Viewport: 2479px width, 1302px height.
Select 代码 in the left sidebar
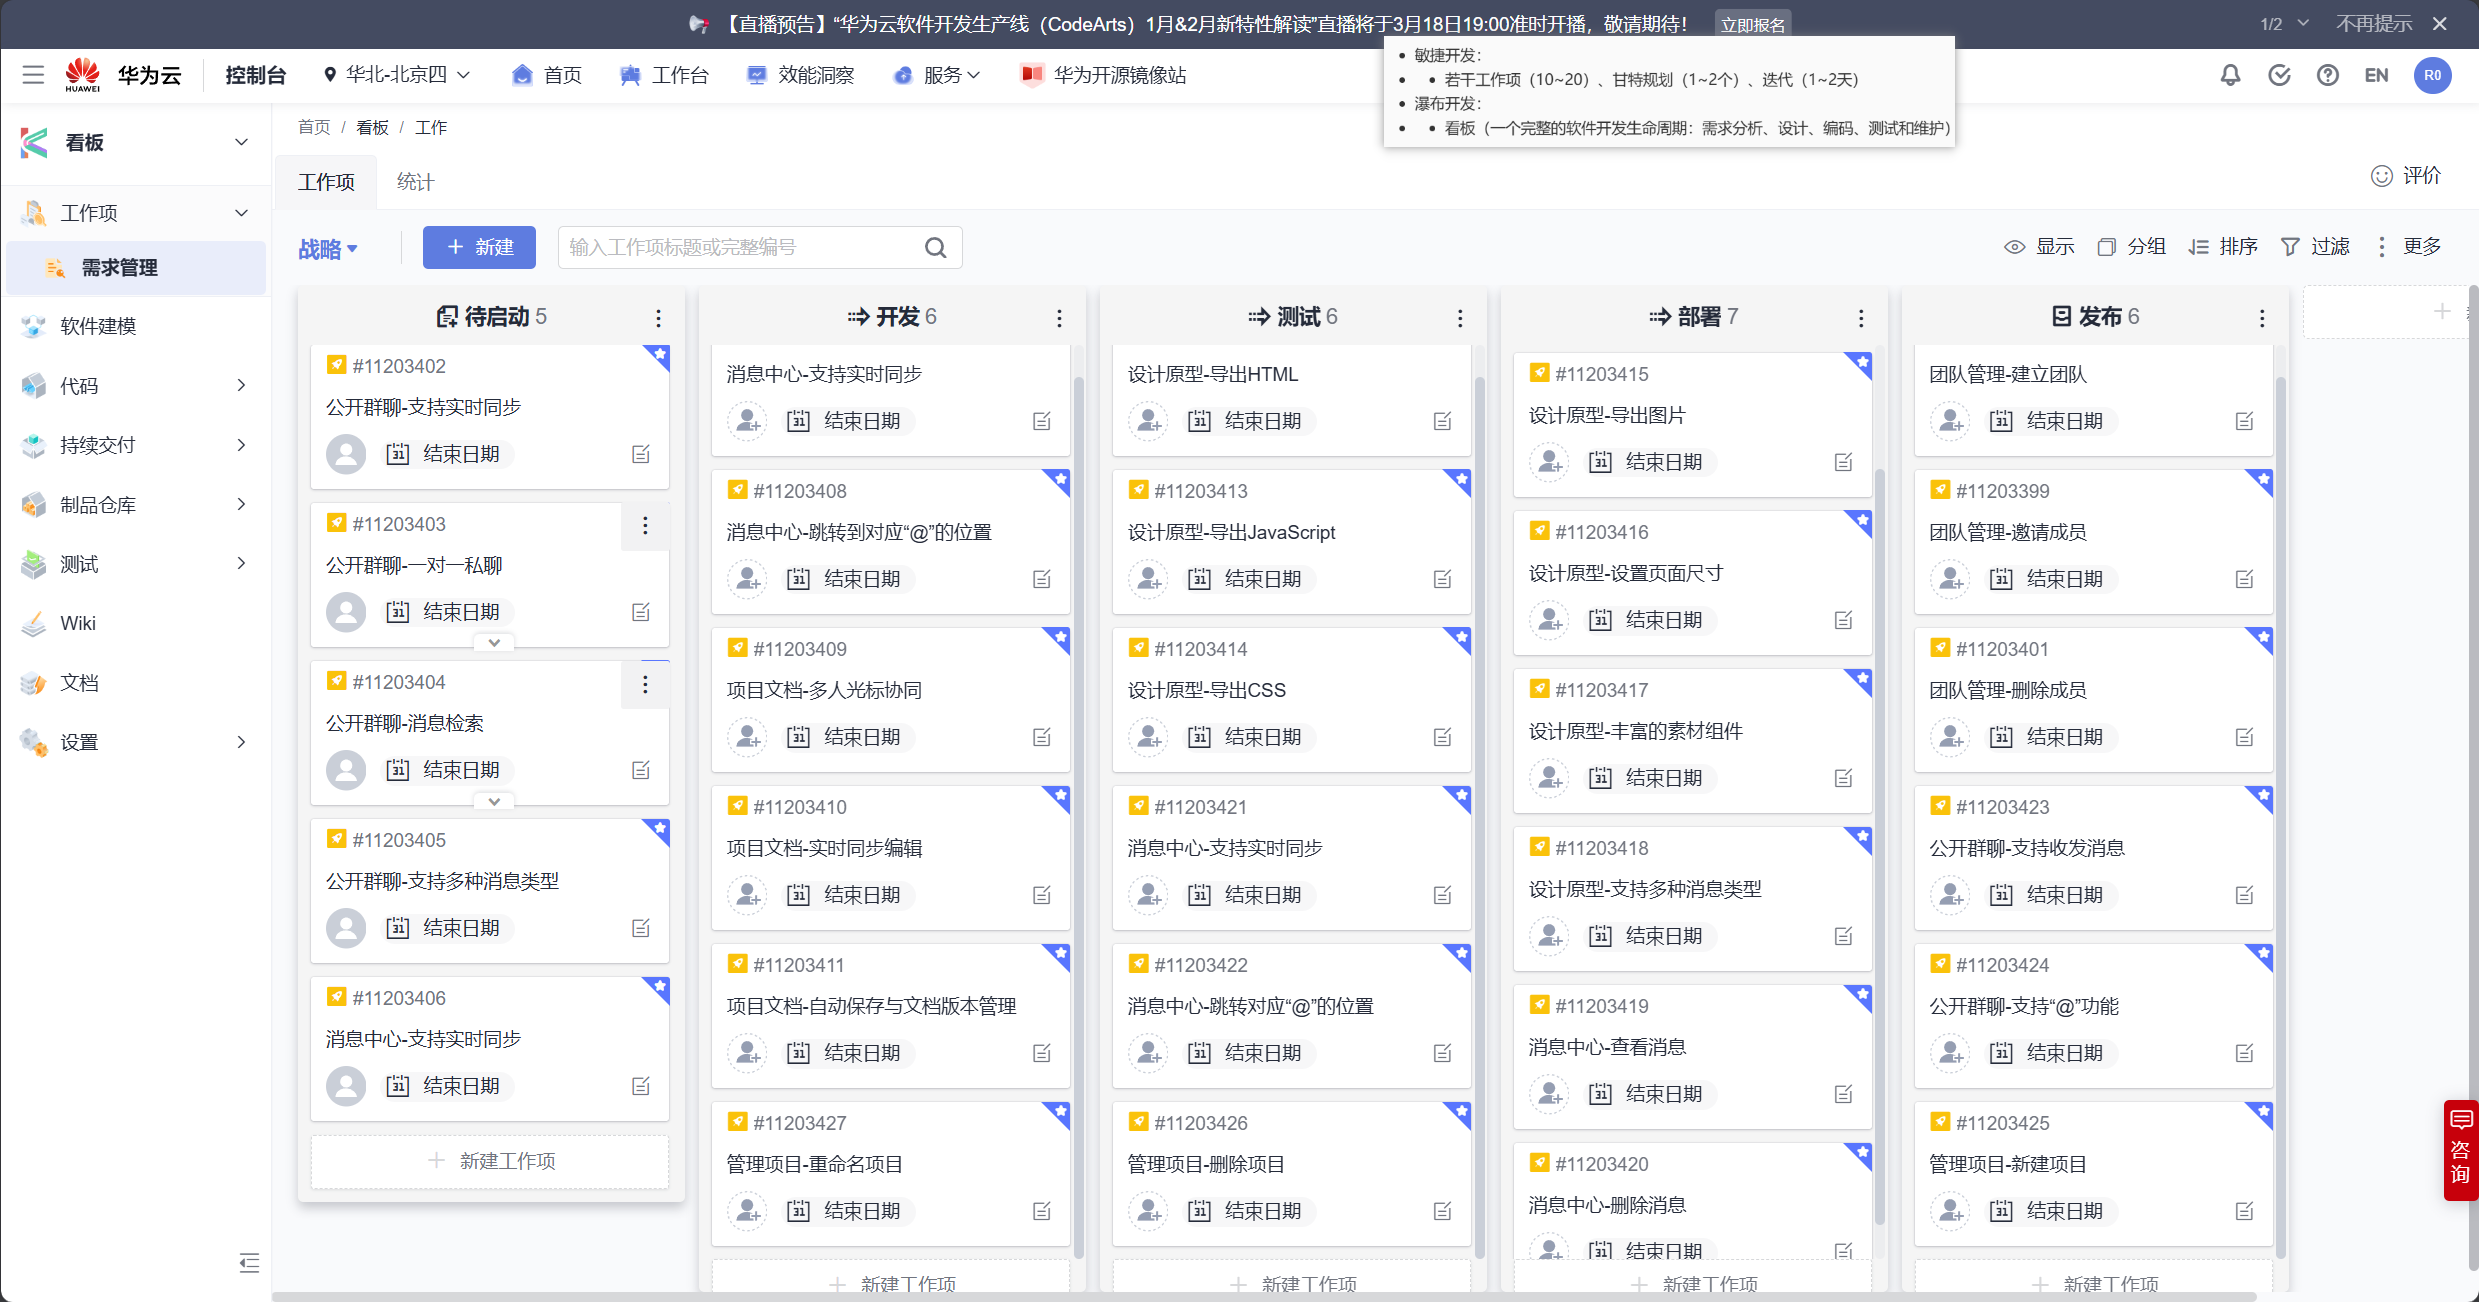pos(78,385)
